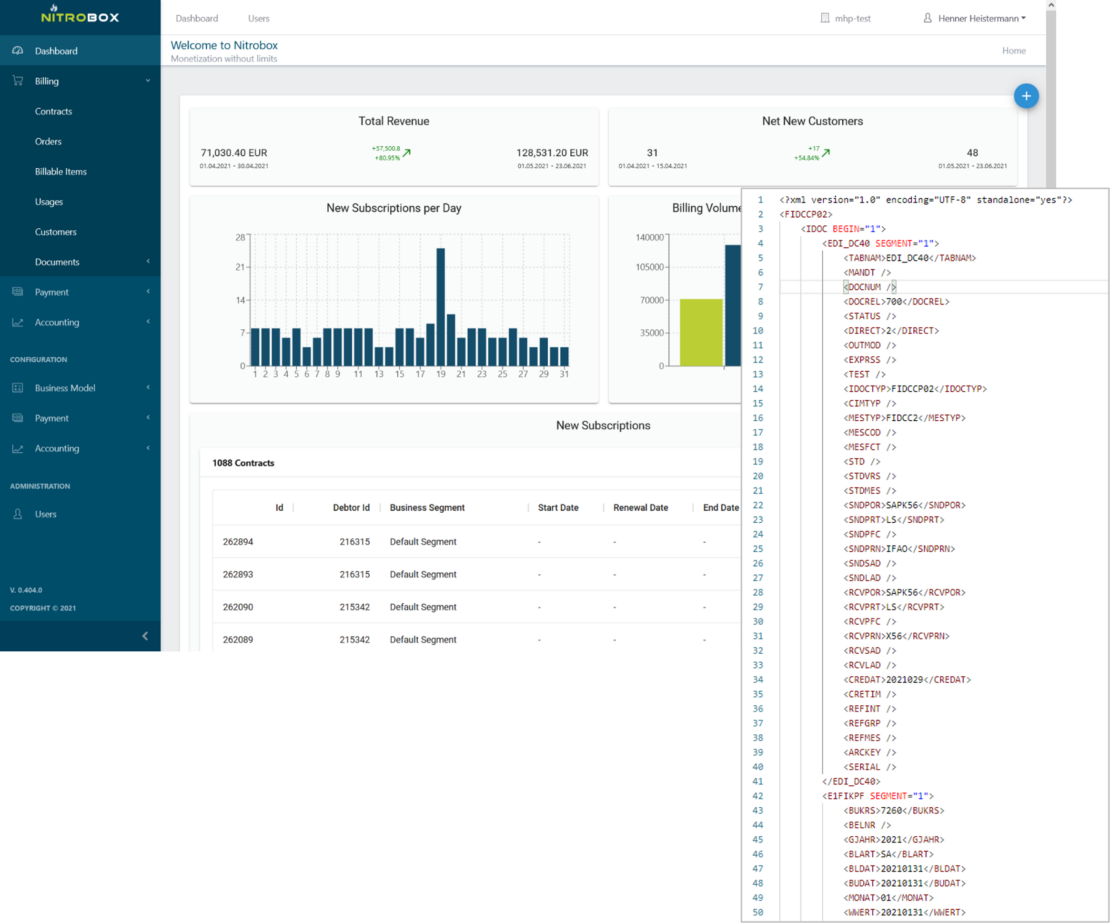Click the mhp-test tenant icon

[825, 18]
